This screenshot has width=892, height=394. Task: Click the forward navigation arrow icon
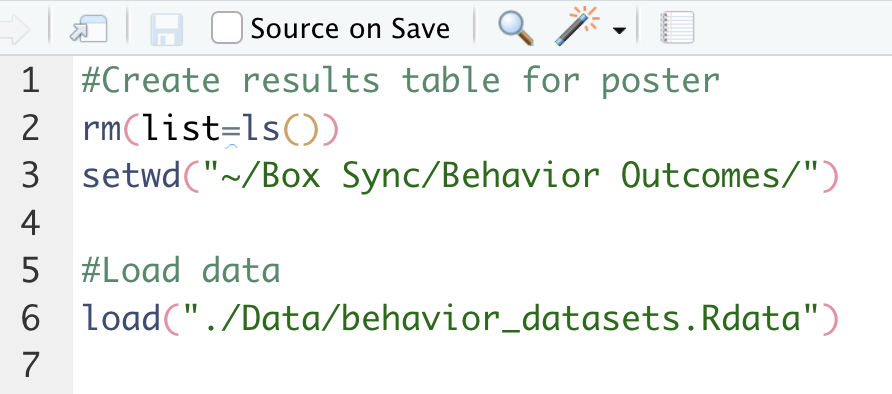tap(14, 30)
